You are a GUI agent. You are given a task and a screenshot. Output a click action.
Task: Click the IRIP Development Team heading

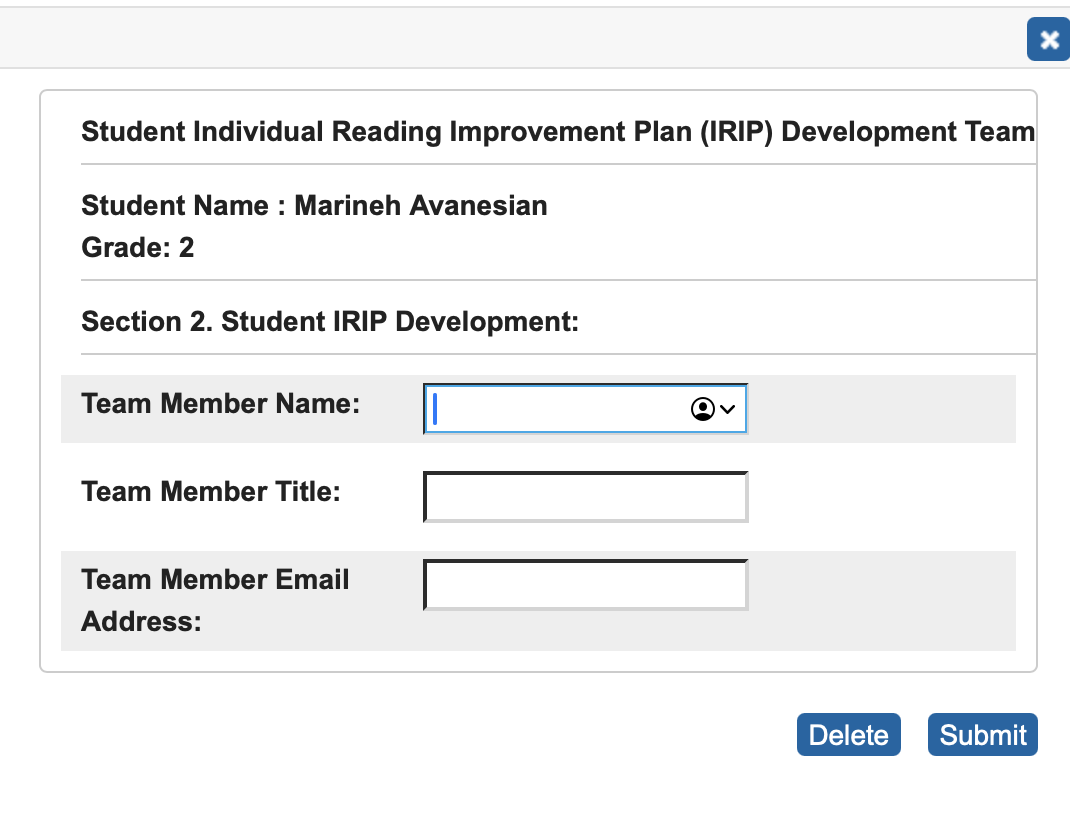pos(557,132)
